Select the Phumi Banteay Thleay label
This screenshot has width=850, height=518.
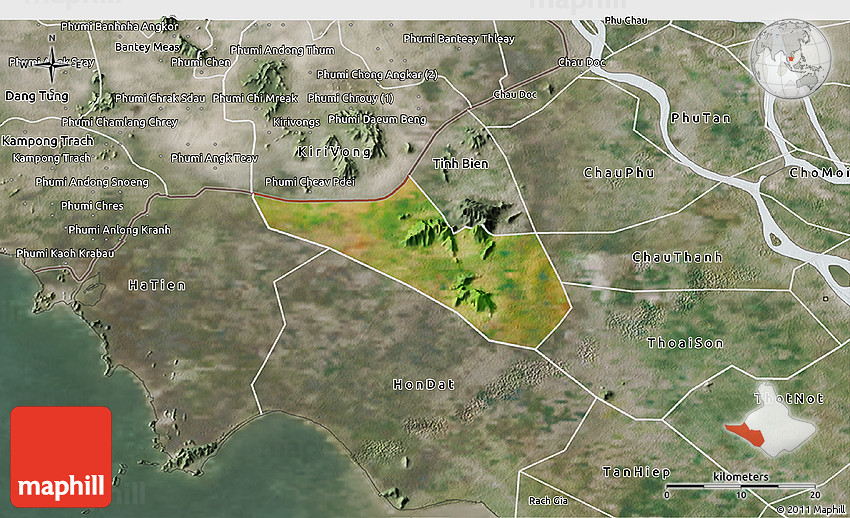(x=458, y=39)
